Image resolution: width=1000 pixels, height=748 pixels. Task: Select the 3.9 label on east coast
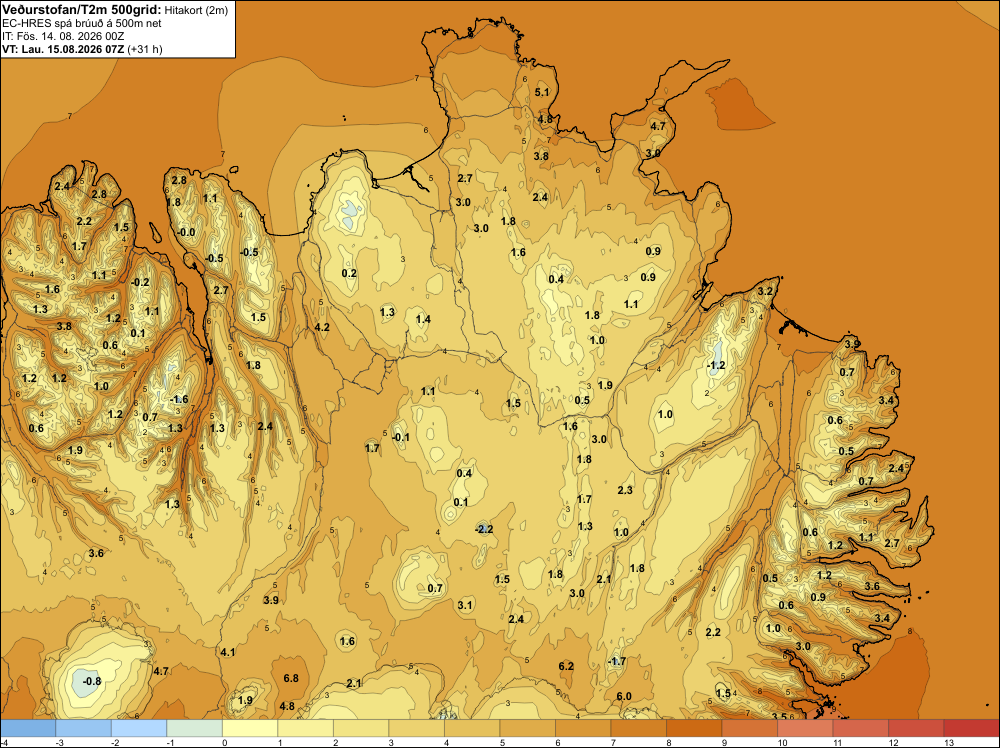pyautogui.click(x=852, y=344)
